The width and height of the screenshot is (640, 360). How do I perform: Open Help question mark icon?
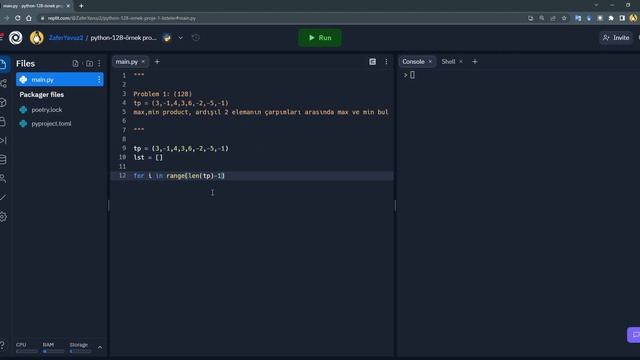(x=3, y=345)
